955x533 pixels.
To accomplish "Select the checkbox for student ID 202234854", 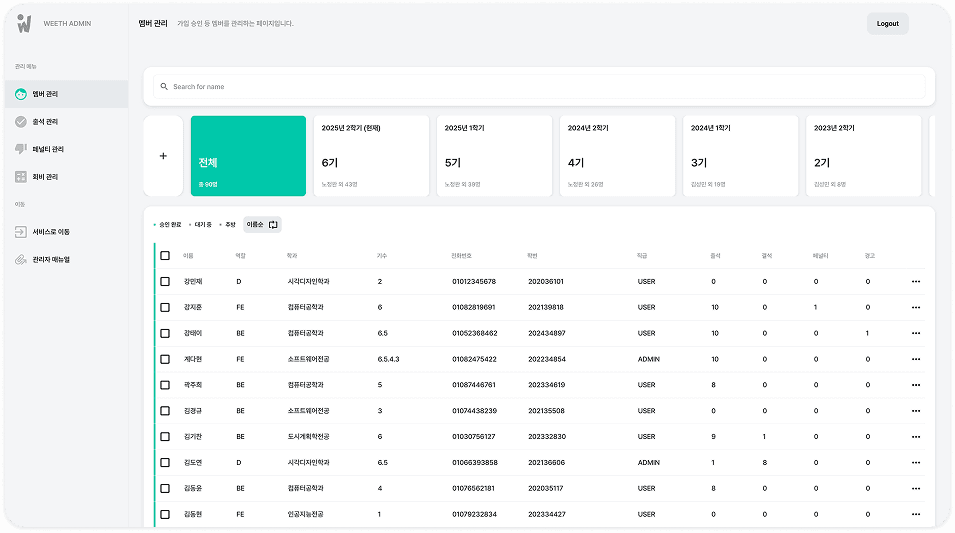I will click(x=165, y=359).
